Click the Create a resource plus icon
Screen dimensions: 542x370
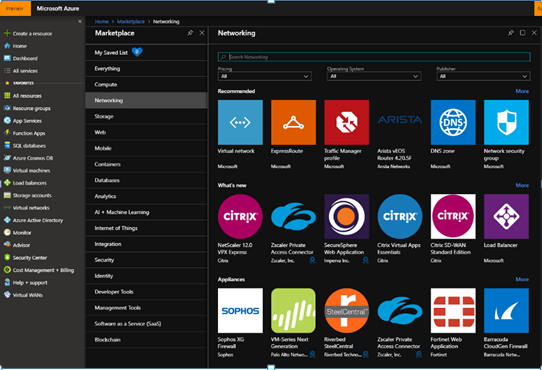(x=7, y=33)
